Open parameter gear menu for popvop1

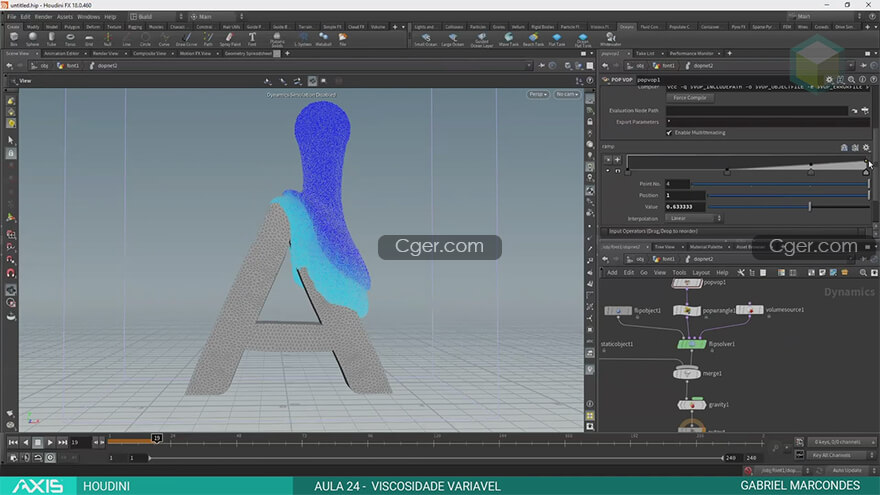pyautogui.click(x=829, y=80)
